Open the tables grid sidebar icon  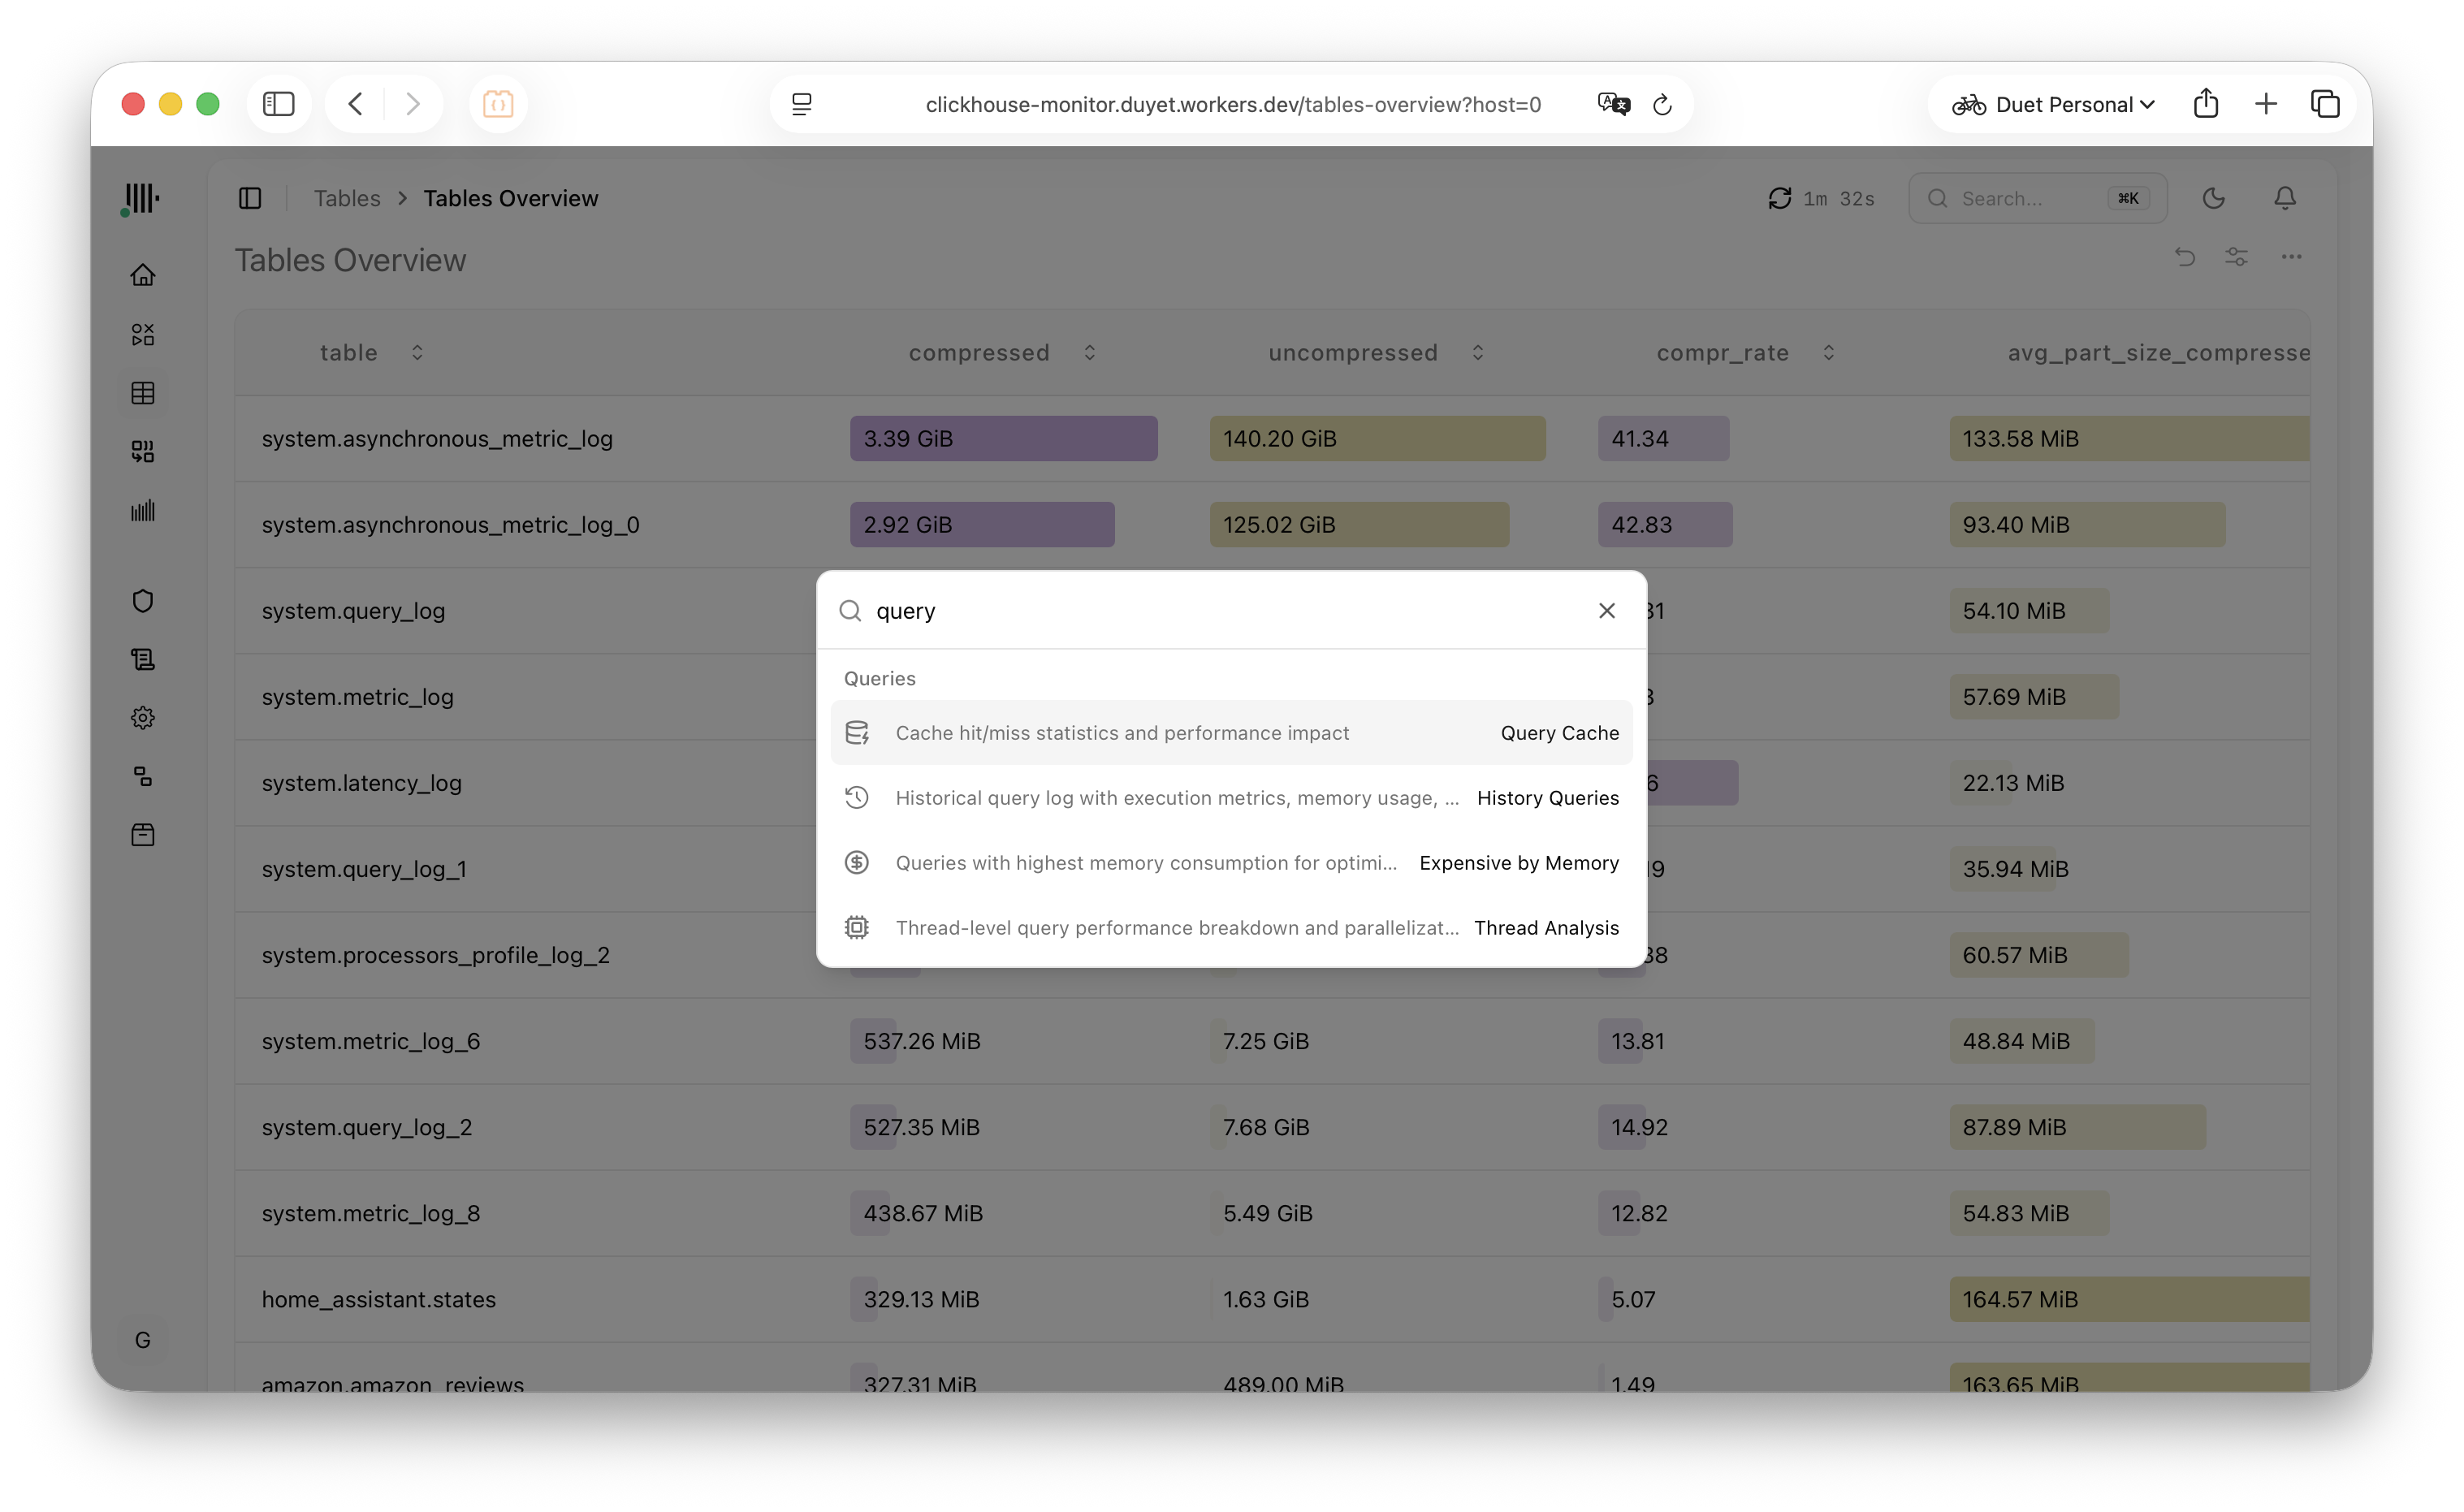point(143,393)
